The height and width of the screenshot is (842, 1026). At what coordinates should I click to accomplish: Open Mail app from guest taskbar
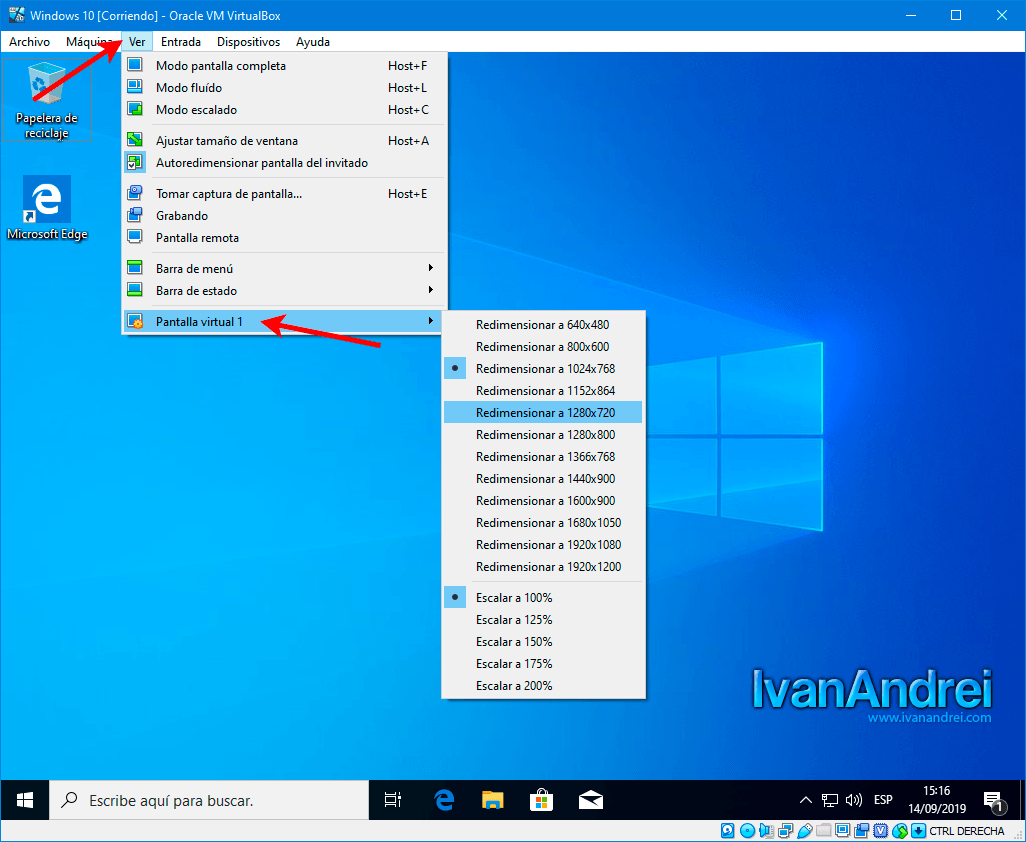pyautogui.click(x=591, y=799)
